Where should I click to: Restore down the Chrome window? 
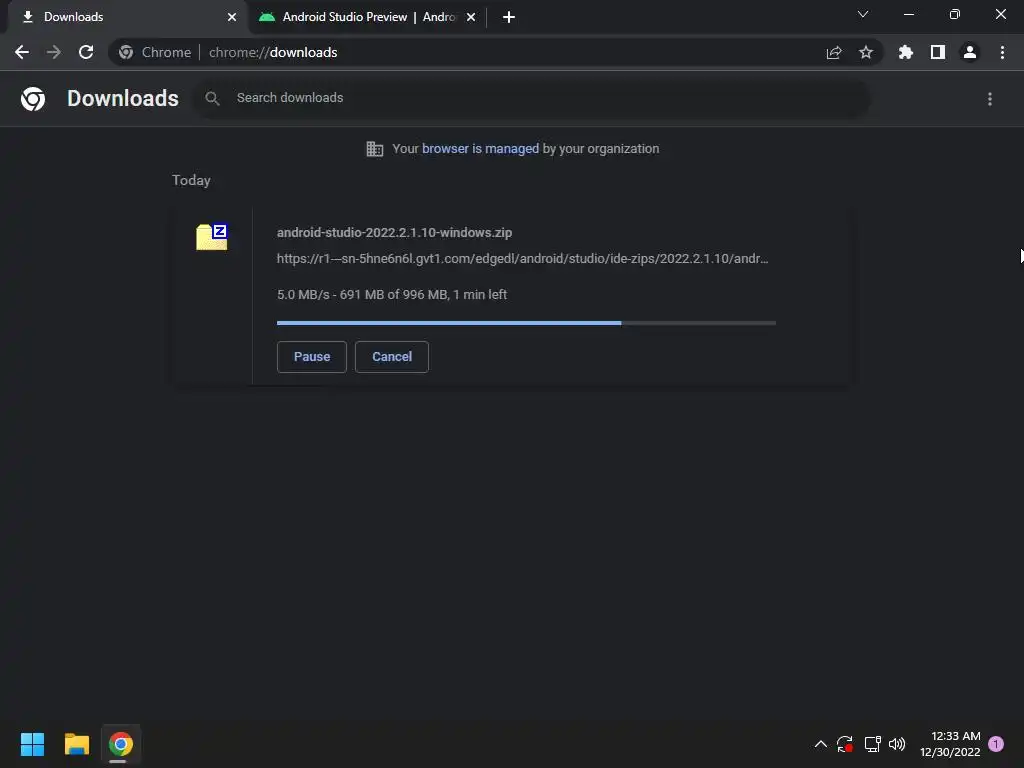[955, 14]
